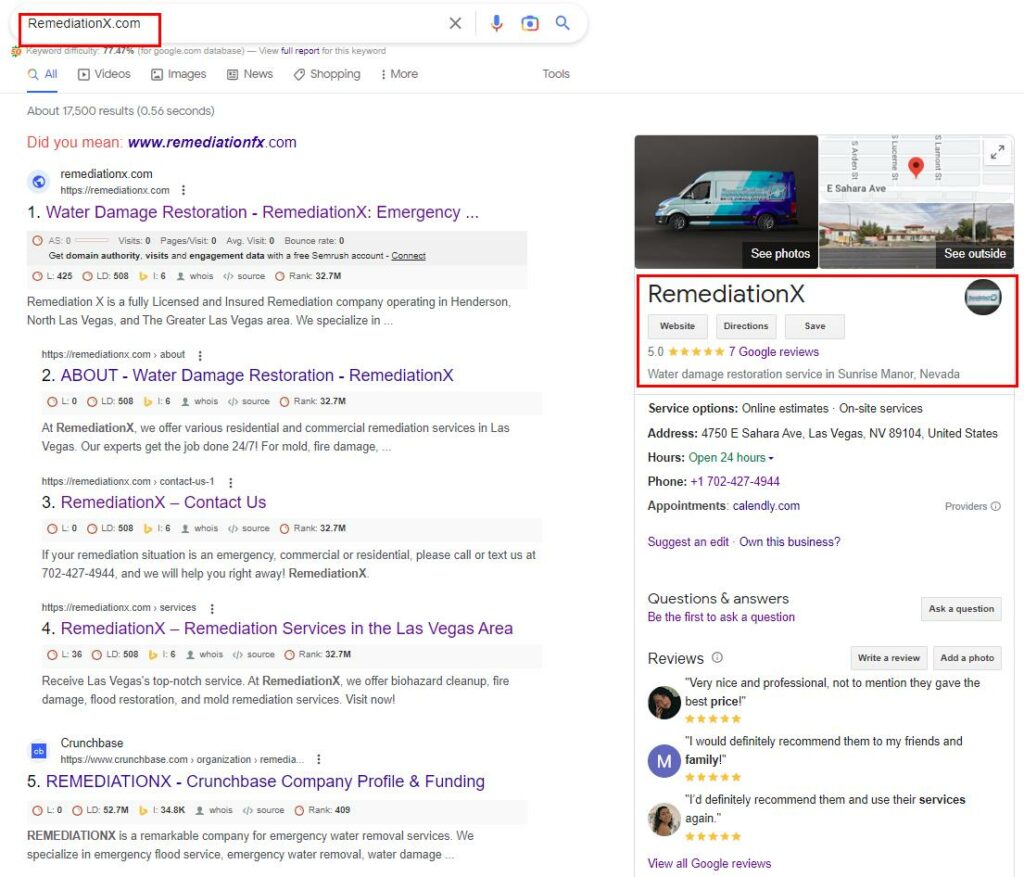Click the 'About 17,500 results' text
Screen dimensions: 1024x877
click(x=120, y=111)
